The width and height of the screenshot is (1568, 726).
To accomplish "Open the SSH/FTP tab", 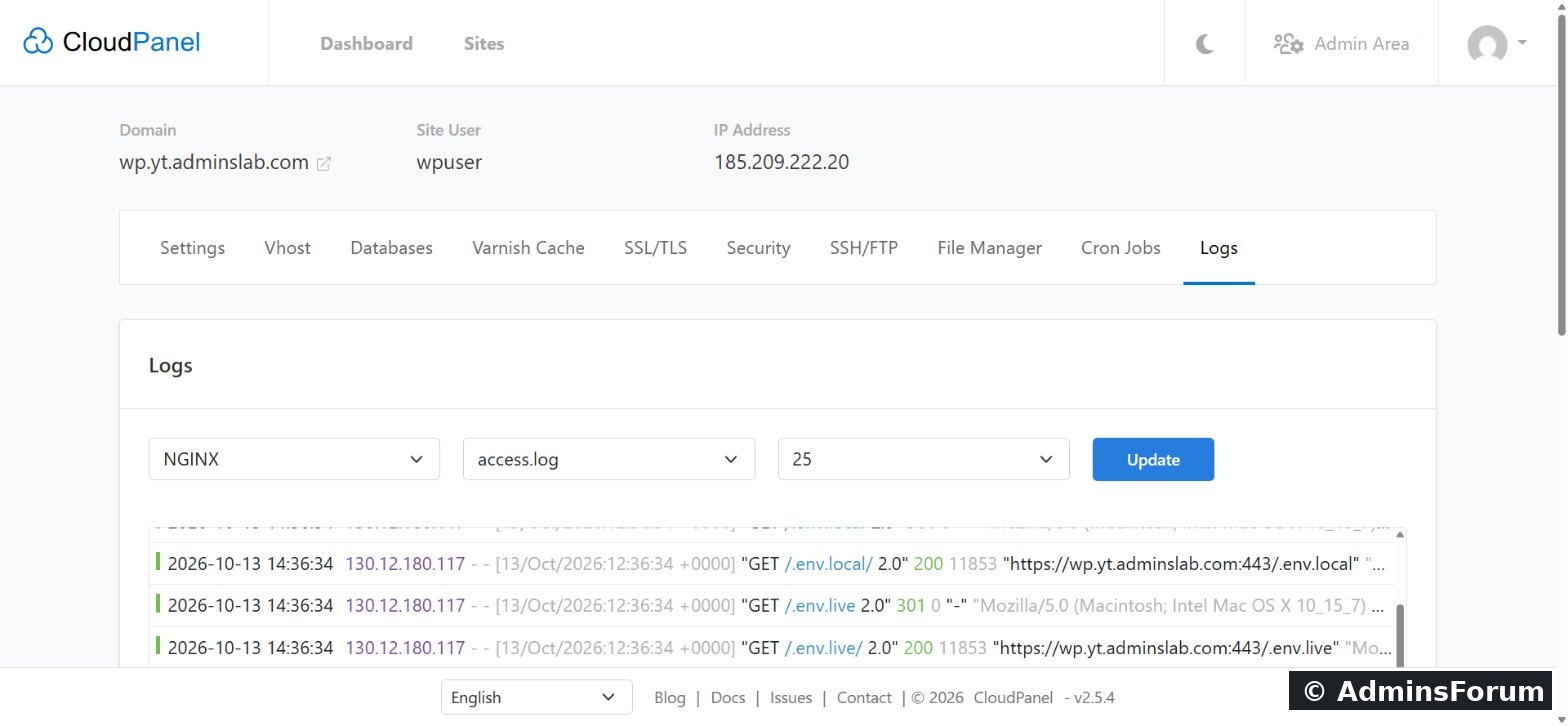I will [864, 248].
